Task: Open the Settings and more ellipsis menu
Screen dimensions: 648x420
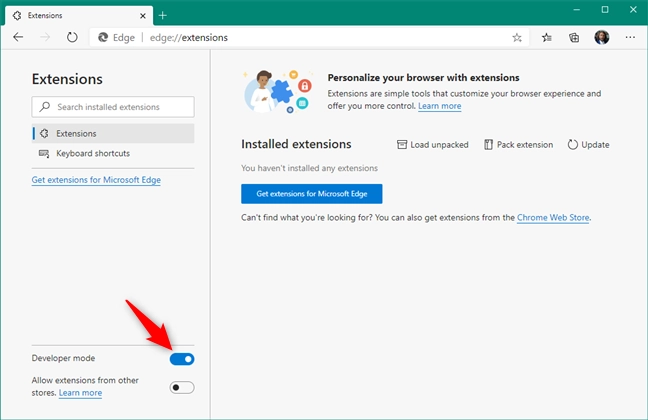Action: click(x=630, y=38)
